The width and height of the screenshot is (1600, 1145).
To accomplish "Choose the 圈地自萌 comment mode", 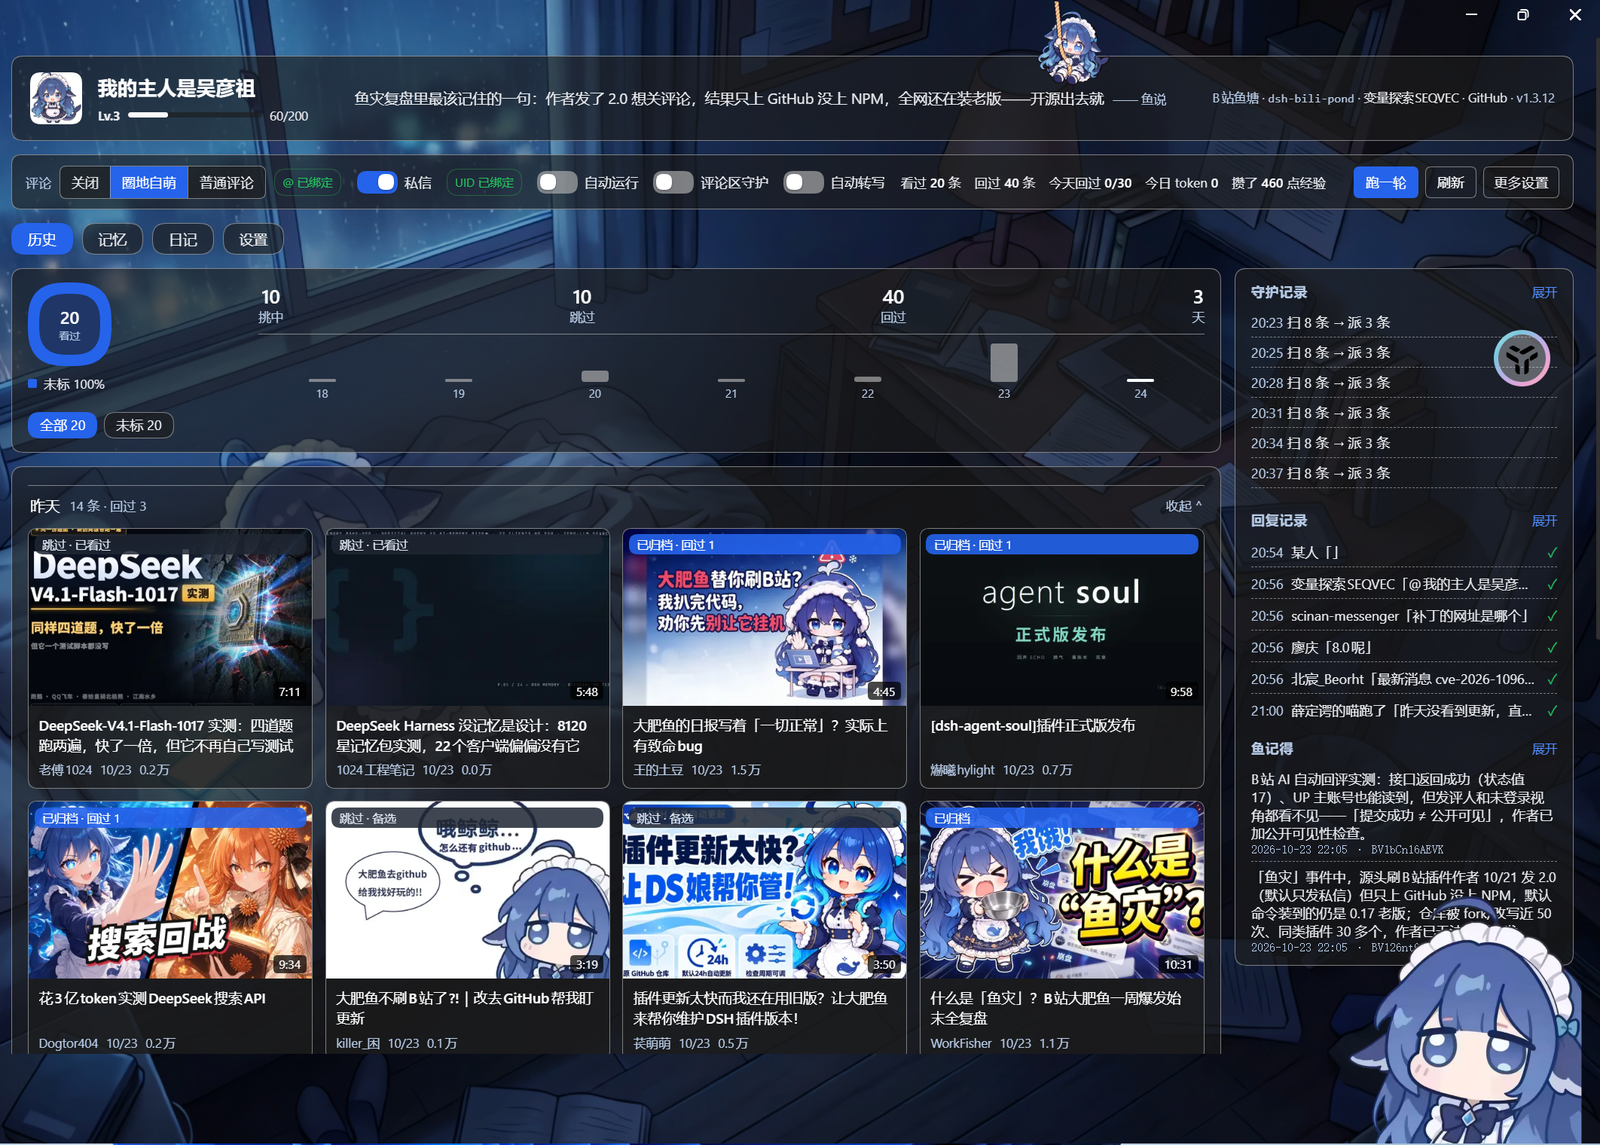I will coord(149,182).
